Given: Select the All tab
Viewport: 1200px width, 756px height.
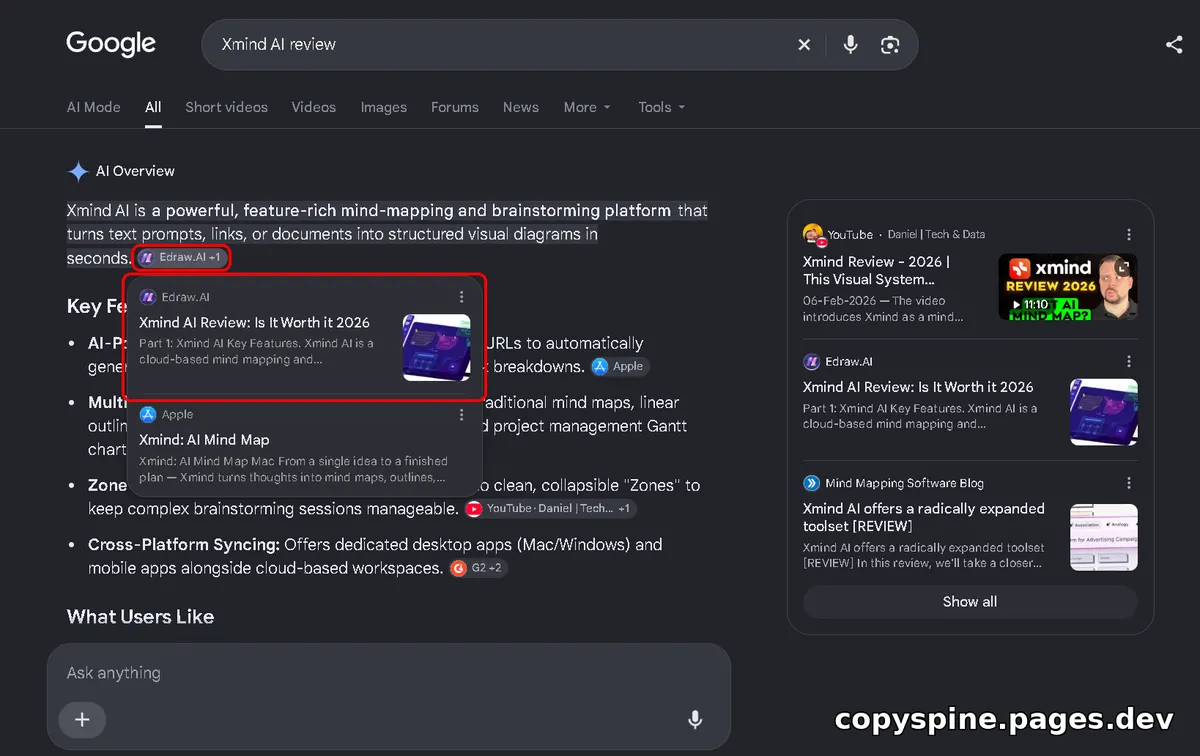Looking at the screenshot, I should tap(153, 107).
